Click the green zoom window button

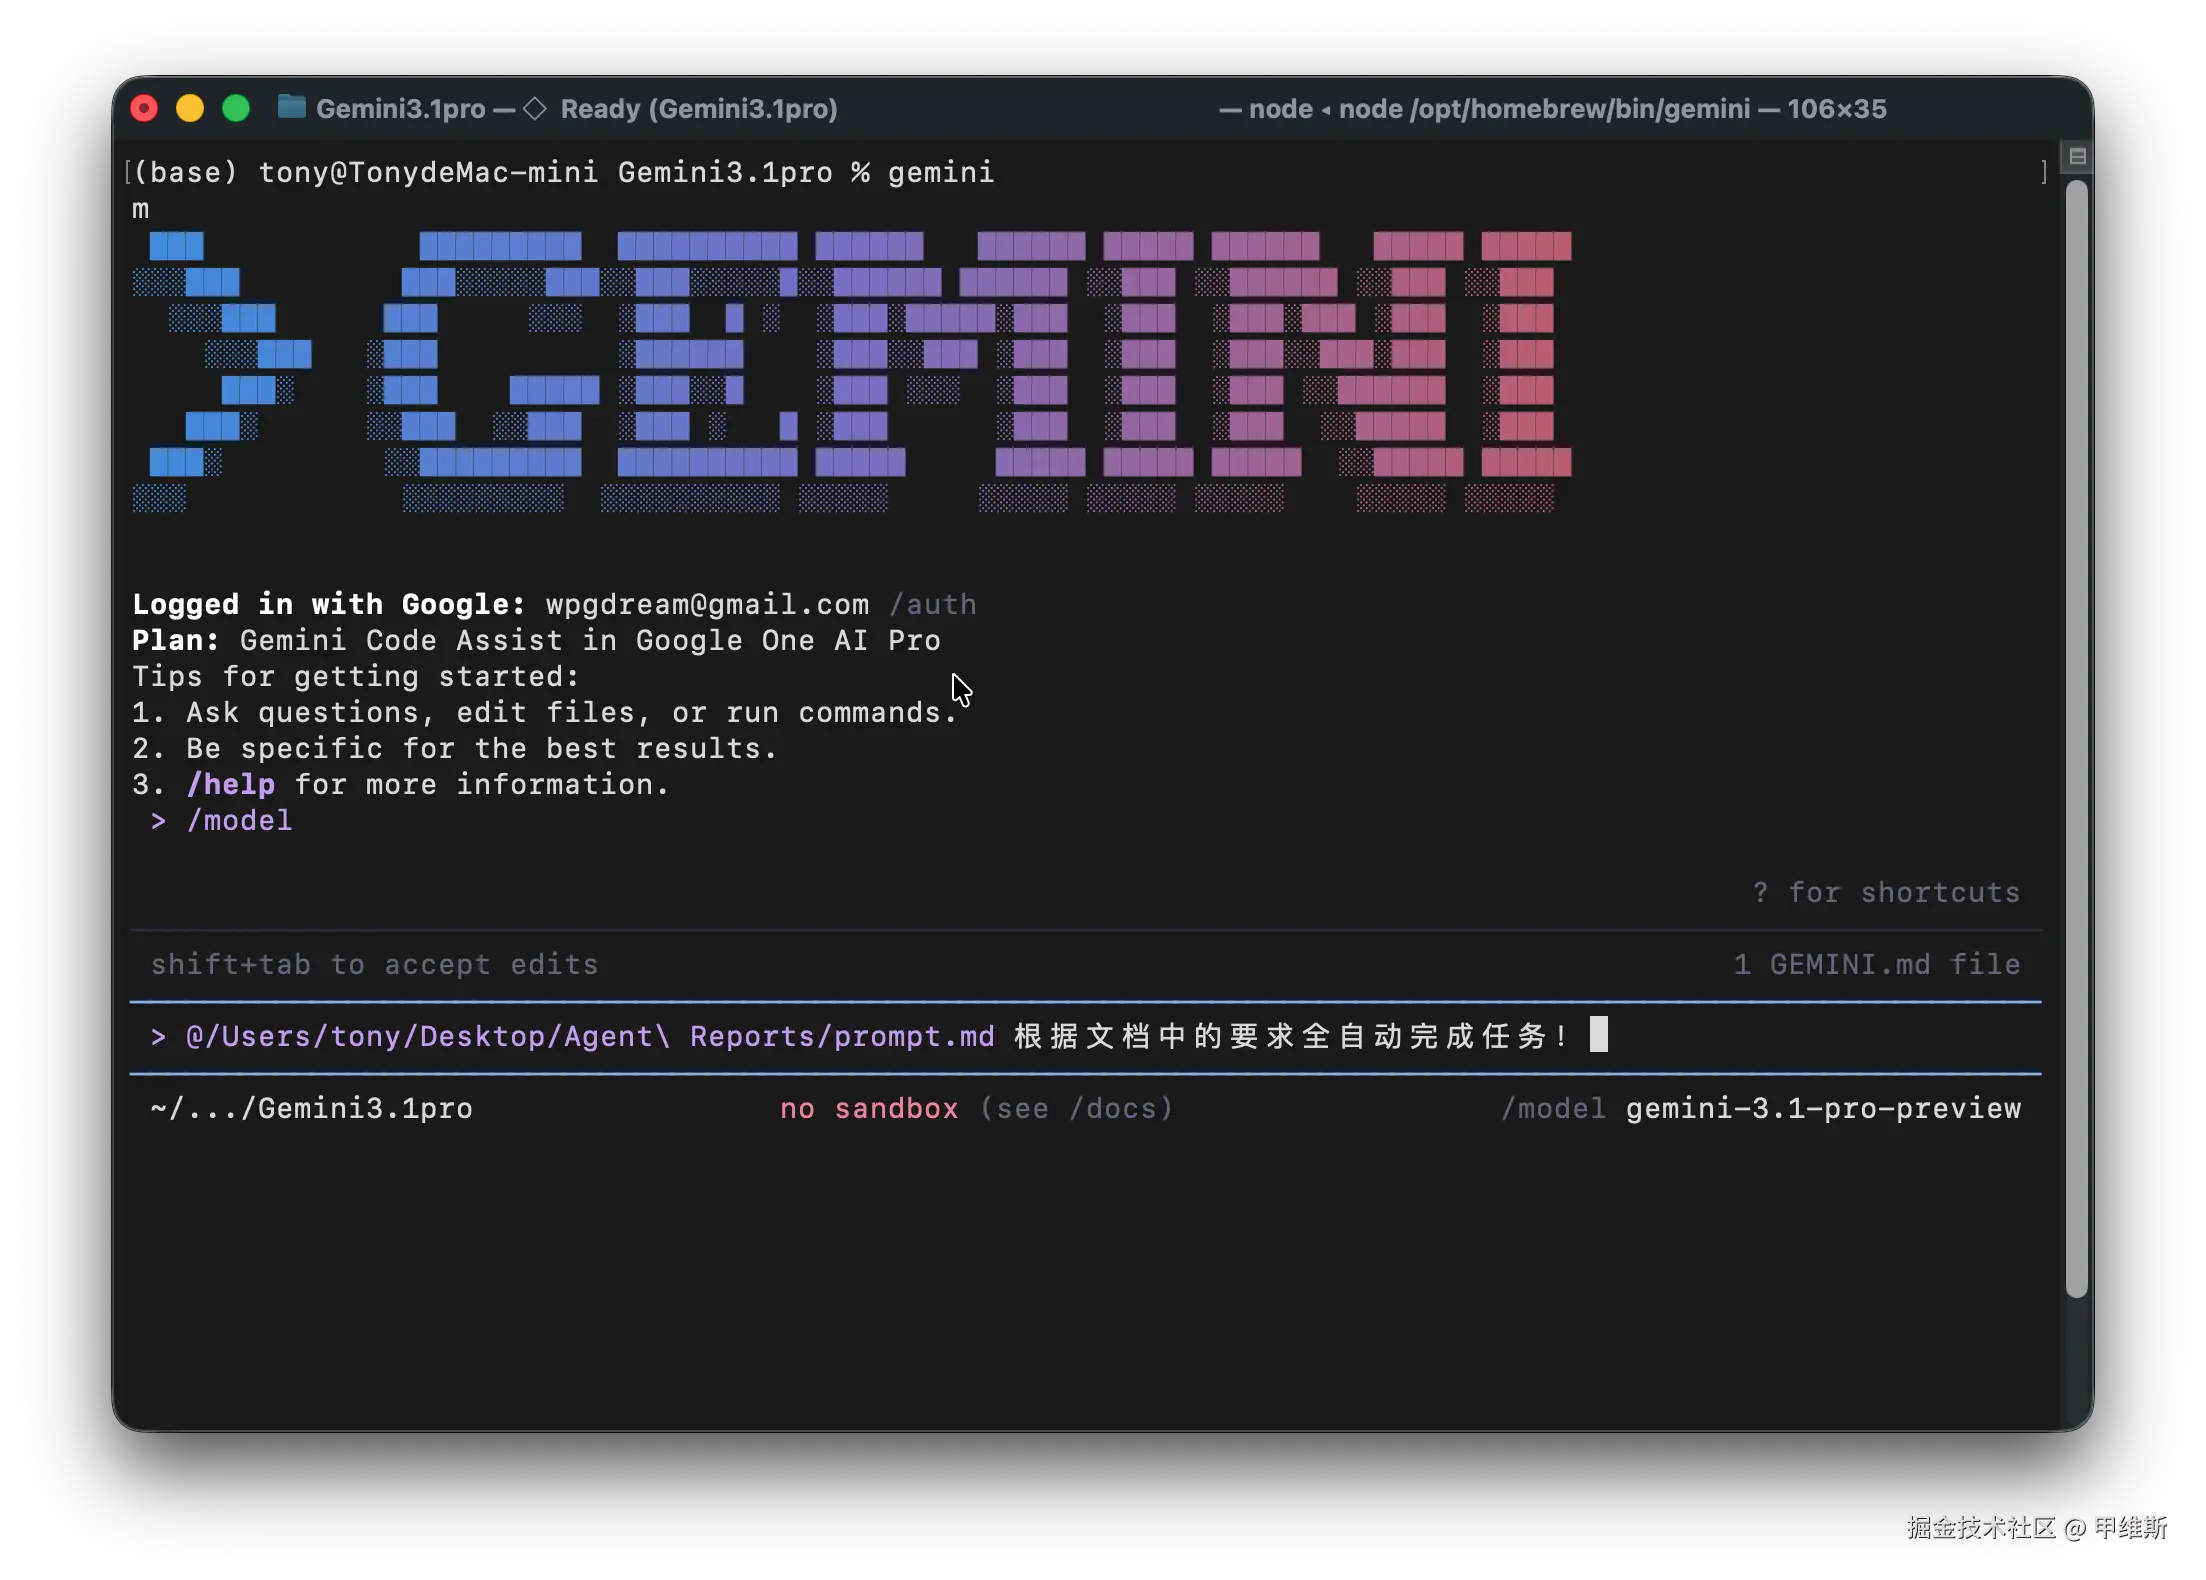click(236, 108)
